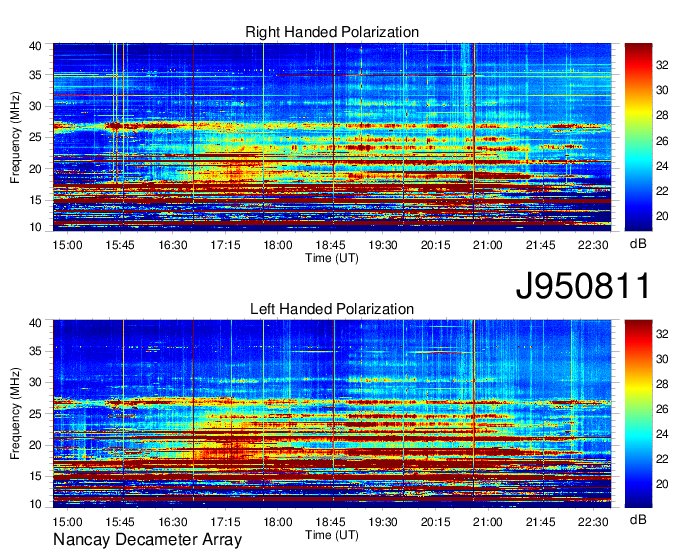
Task: Click the 20:15 tick on right-handed plot
Action: (x=436, y=245)
